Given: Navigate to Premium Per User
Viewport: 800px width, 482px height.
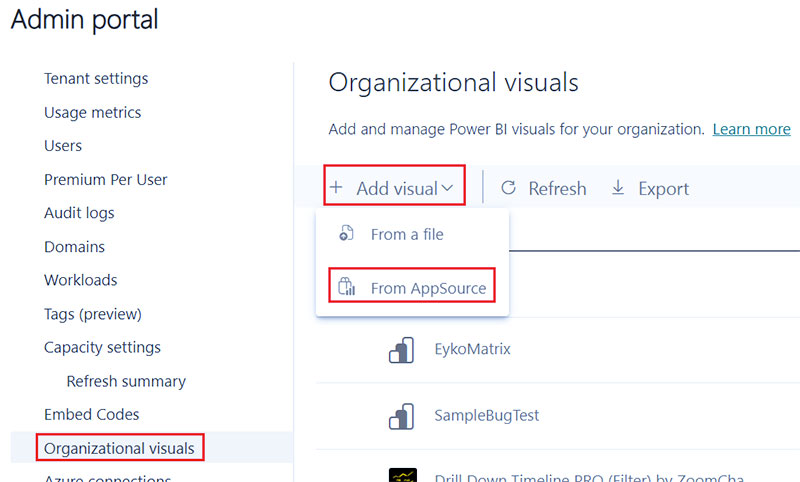Looking at the screenshot, I should 106,180.
